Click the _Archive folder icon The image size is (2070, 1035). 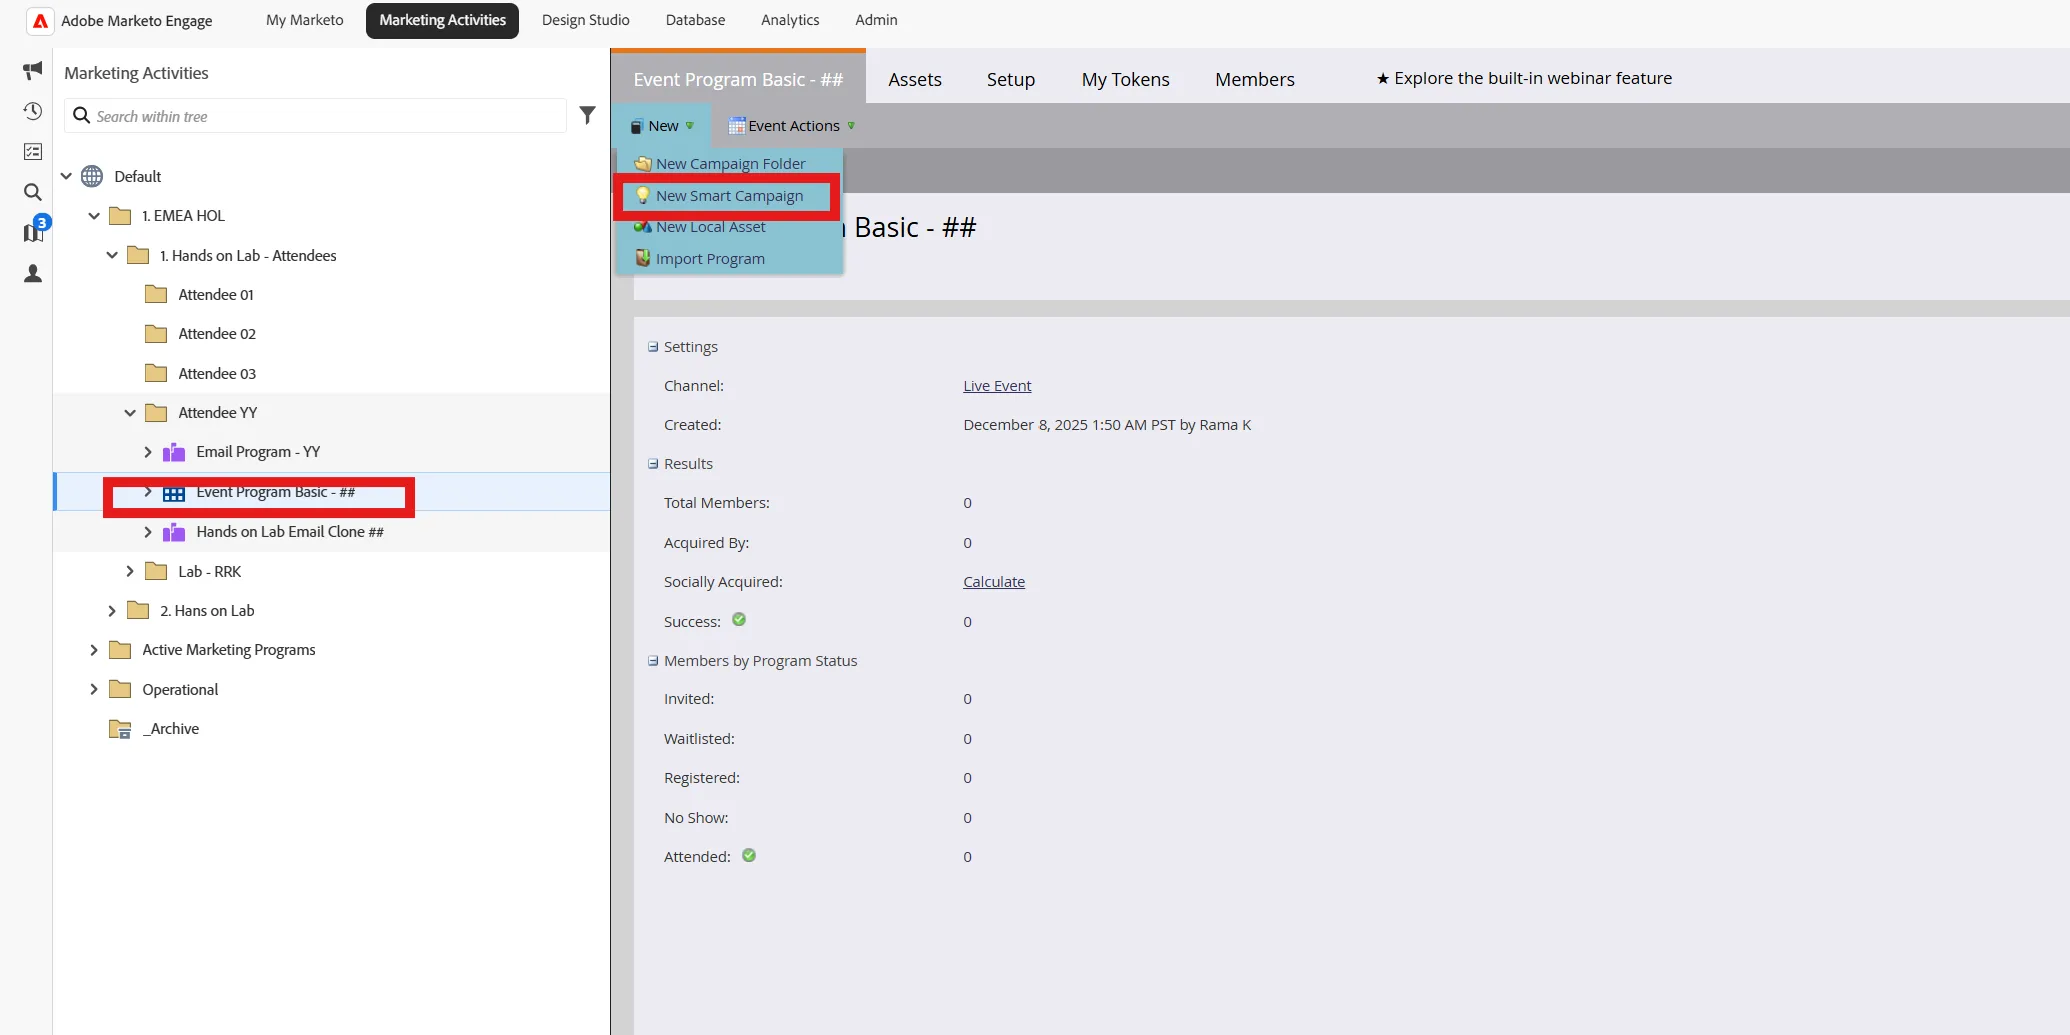[120, 729]
